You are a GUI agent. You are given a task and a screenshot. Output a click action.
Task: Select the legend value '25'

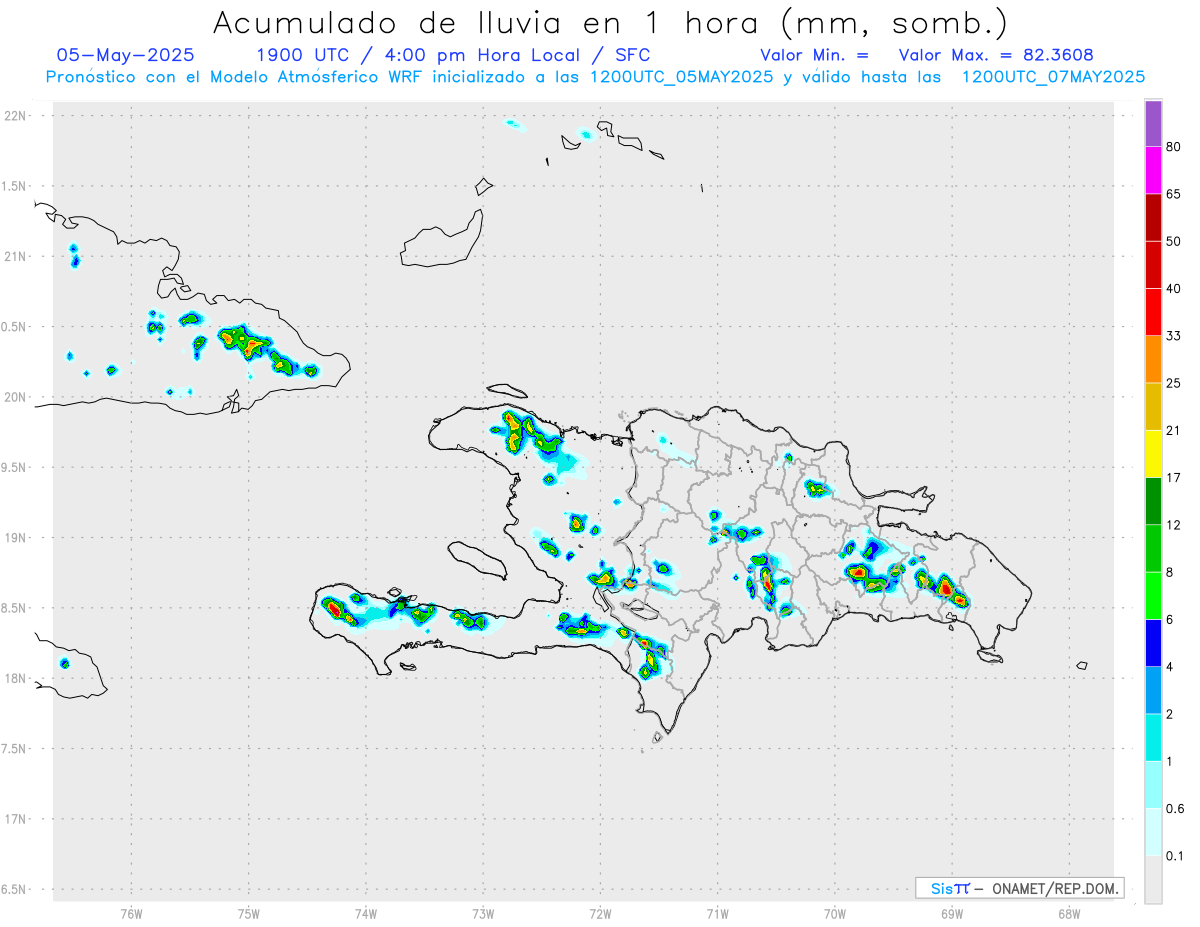(x=1174, y=383)
